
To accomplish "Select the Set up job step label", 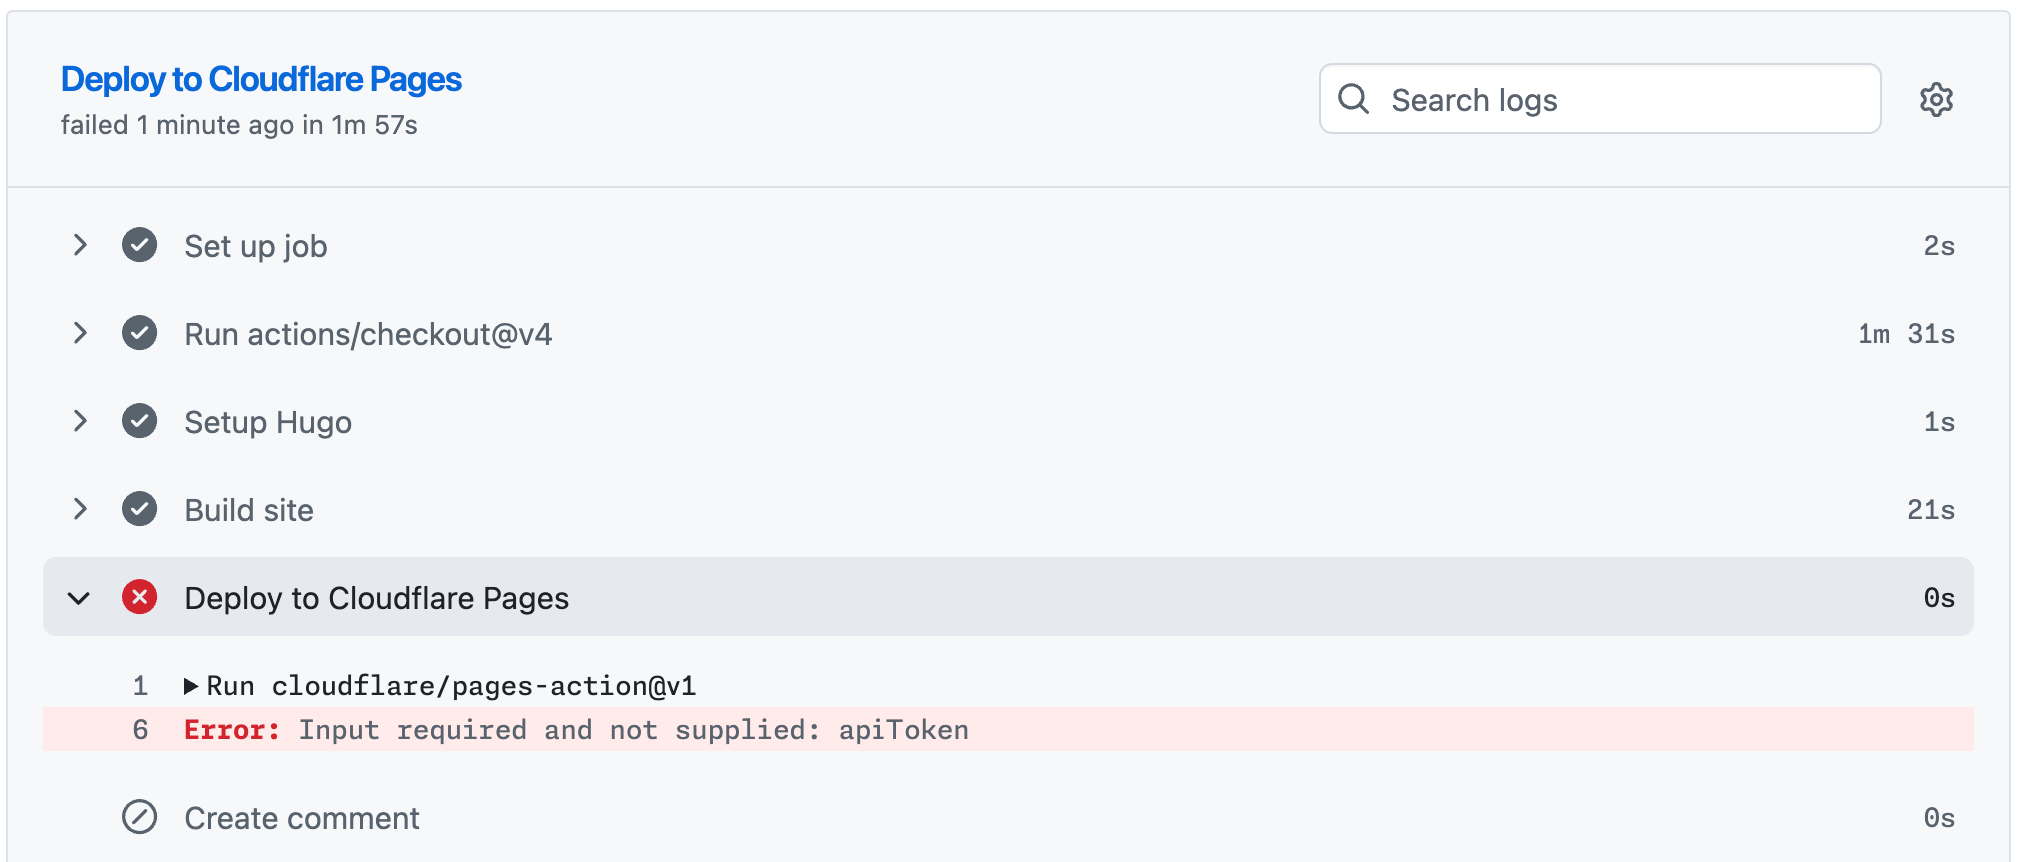I will [x=256, y=246].
